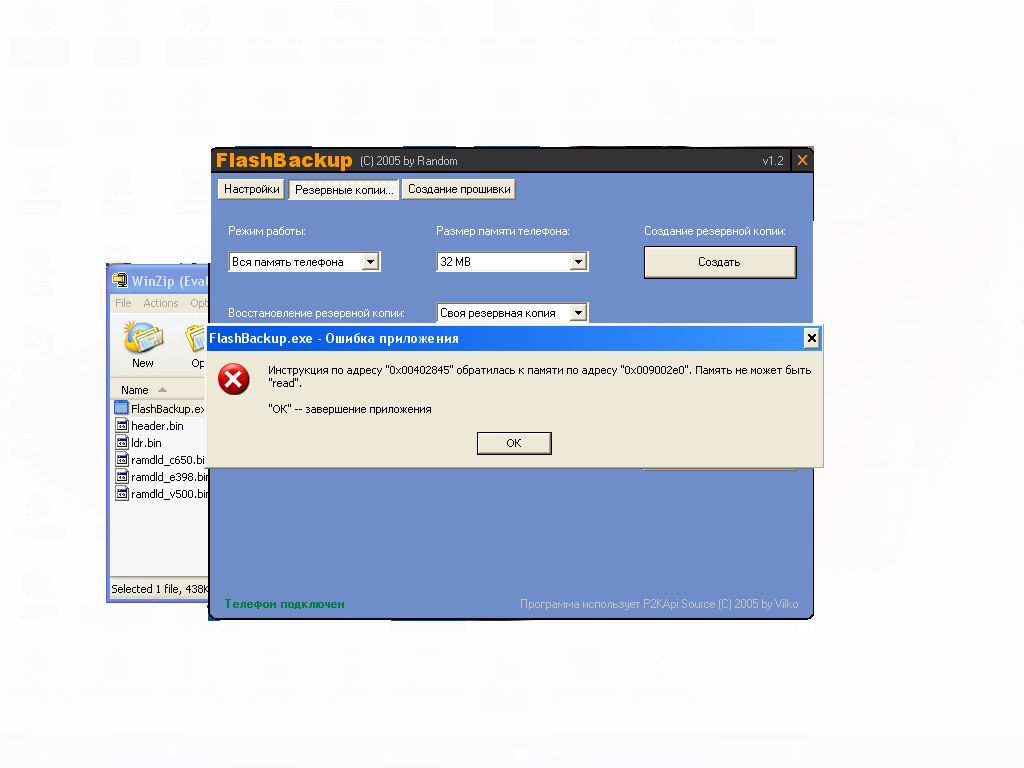1024x768 pixels.
Task: Open the Настройки tab in FlashBackup
Action: (x=251, y=189)
